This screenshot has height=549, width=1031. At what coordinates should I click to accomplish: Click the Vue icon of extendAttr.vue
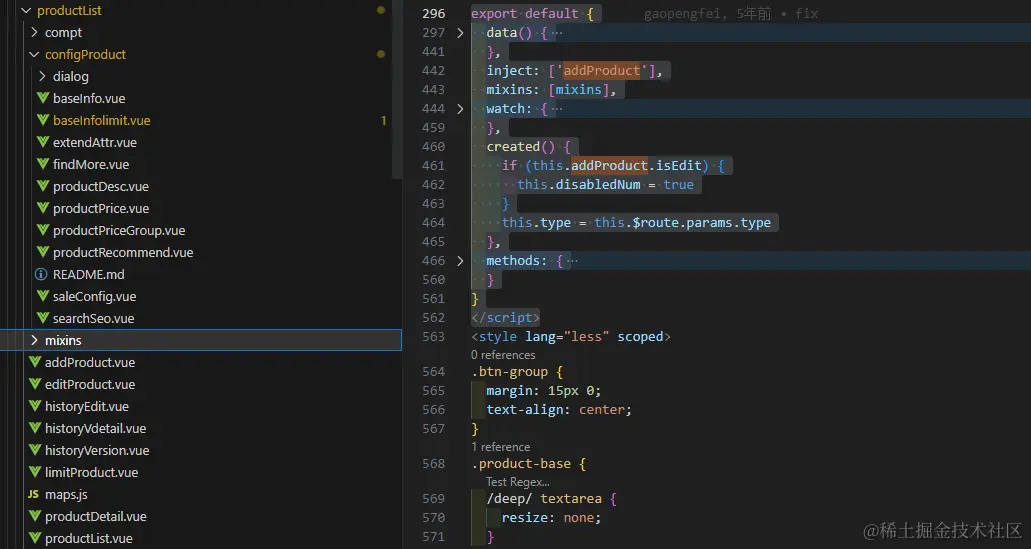pyautogui.click(x=43, y=142)
